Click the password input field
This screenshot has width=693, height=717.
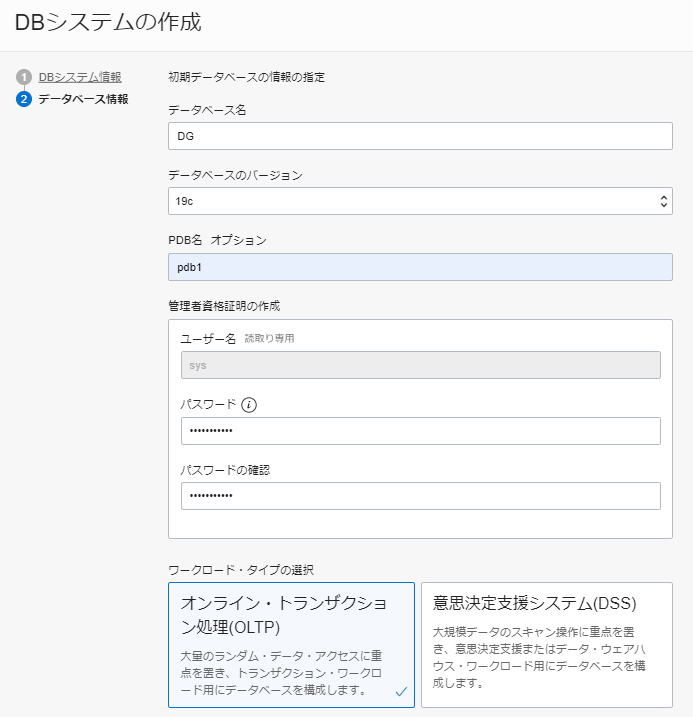tap(420, 431)
